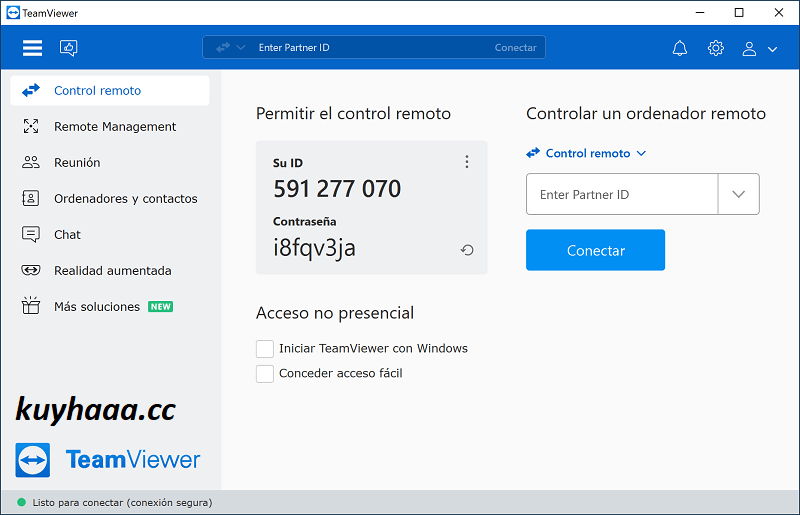Open Remote Management in the sidebar
The width and height of the screenshot is (800, 515).
110,127
